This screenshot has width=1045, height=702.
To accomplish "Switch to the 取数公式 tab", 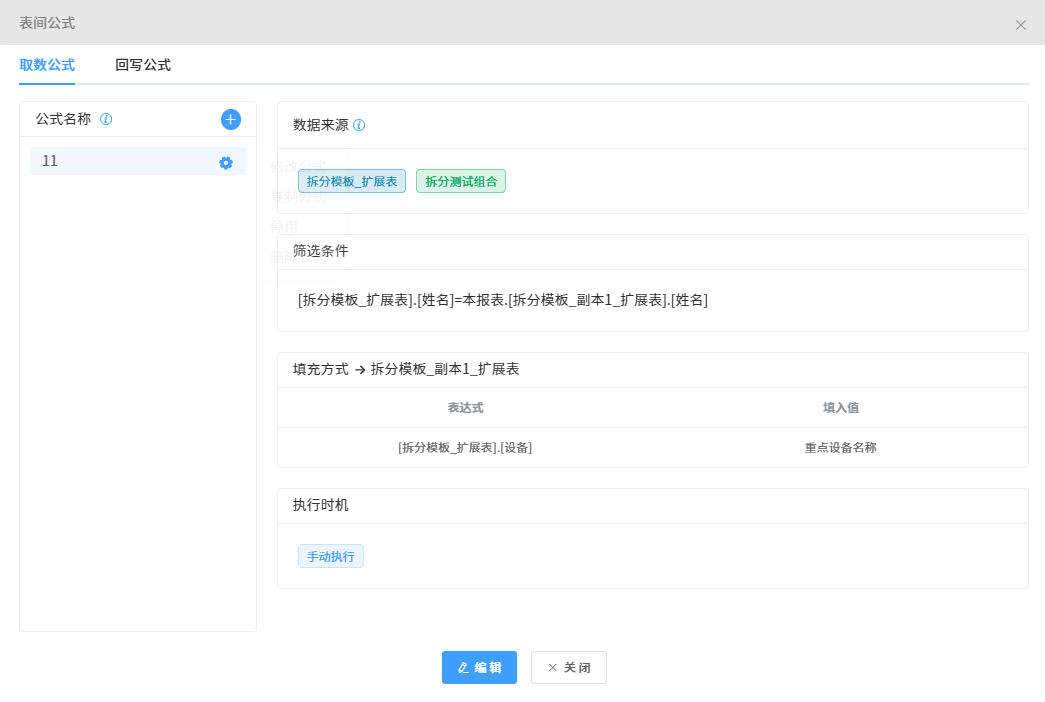I will click(x=47, y=65).
